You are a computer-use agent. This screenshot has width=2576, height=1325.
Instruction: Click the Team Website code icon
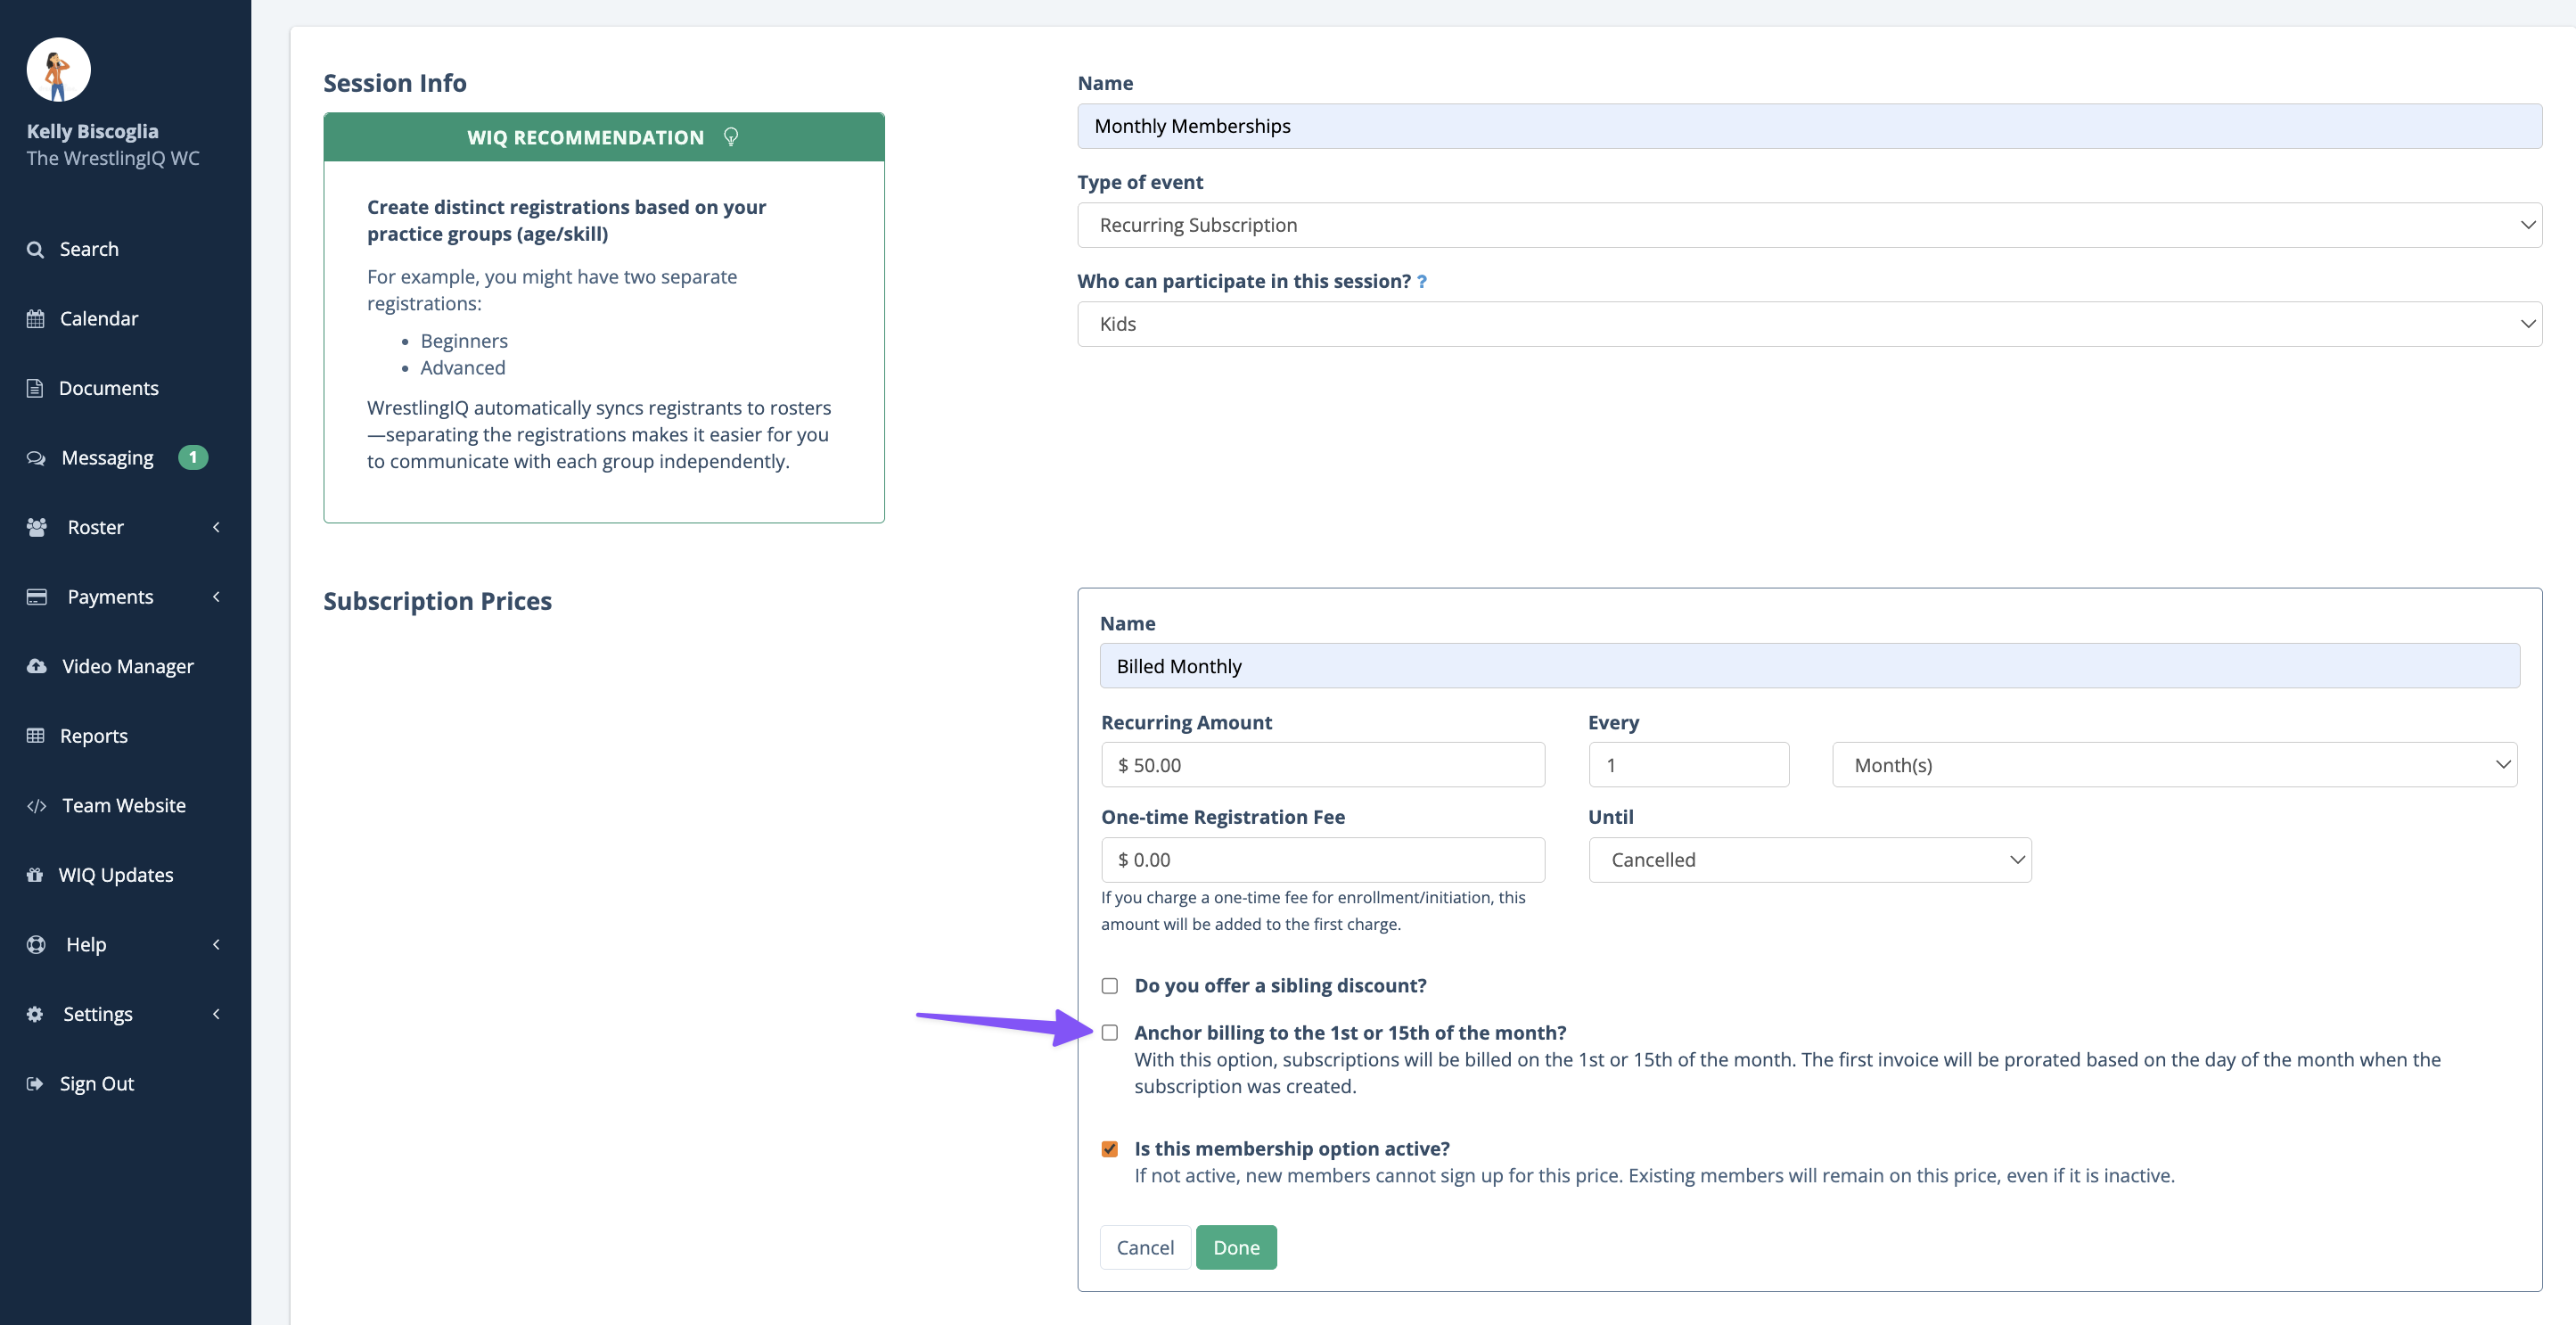[37, 806]
